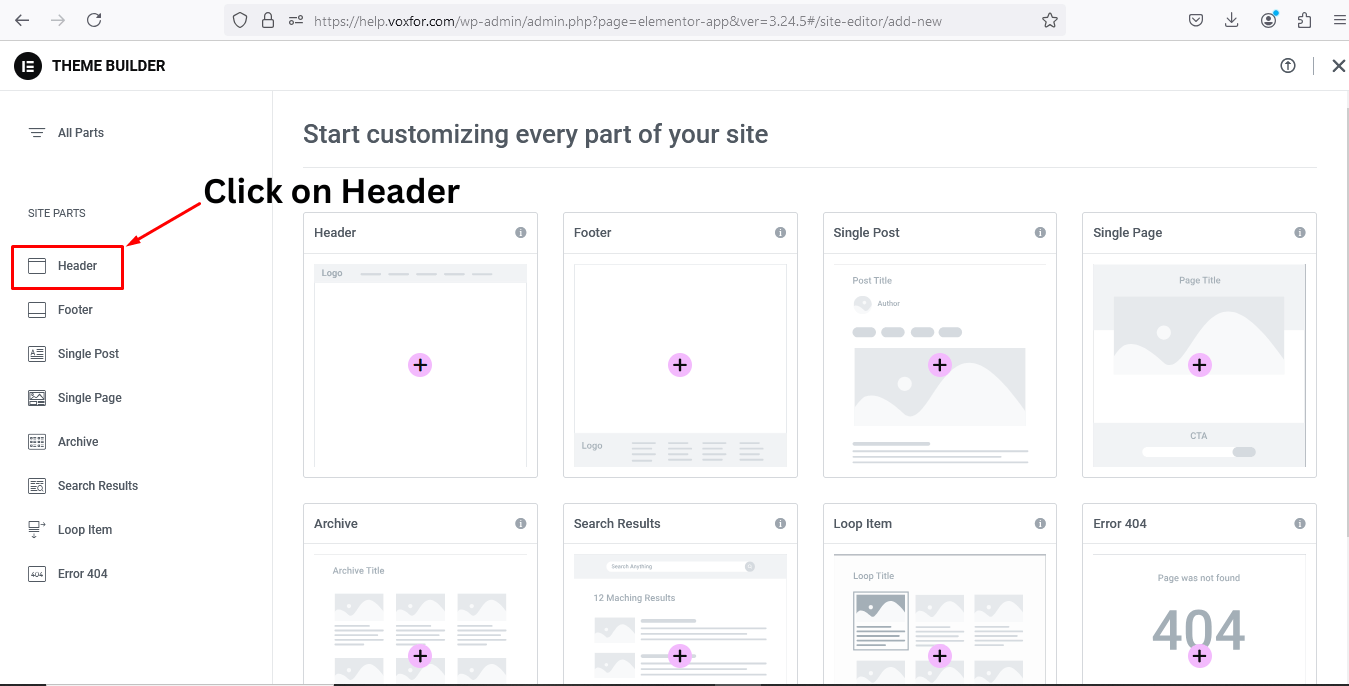The image size is (1349, 686).
Task: View info for the Single Post card
Action: click(1039, 232)
